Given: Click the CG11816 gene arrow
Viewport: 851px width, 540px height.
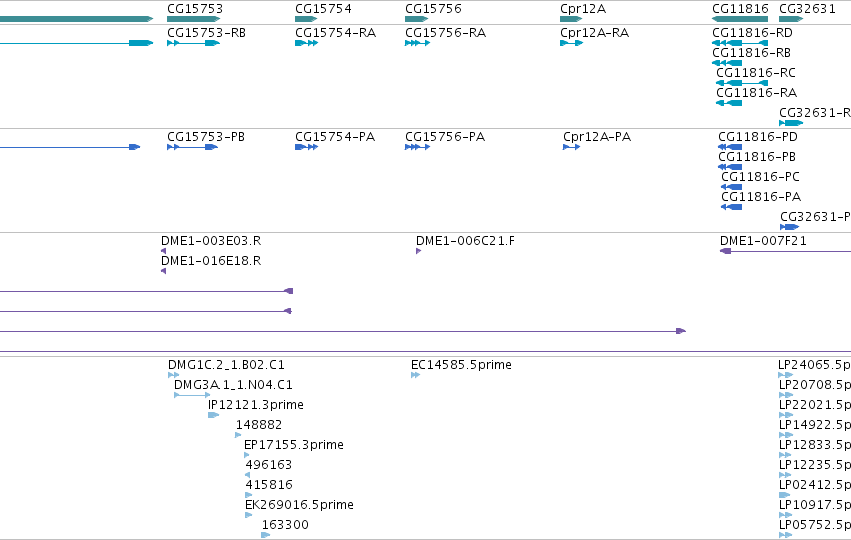Looking at the screenshot, I should click(740, 19).
